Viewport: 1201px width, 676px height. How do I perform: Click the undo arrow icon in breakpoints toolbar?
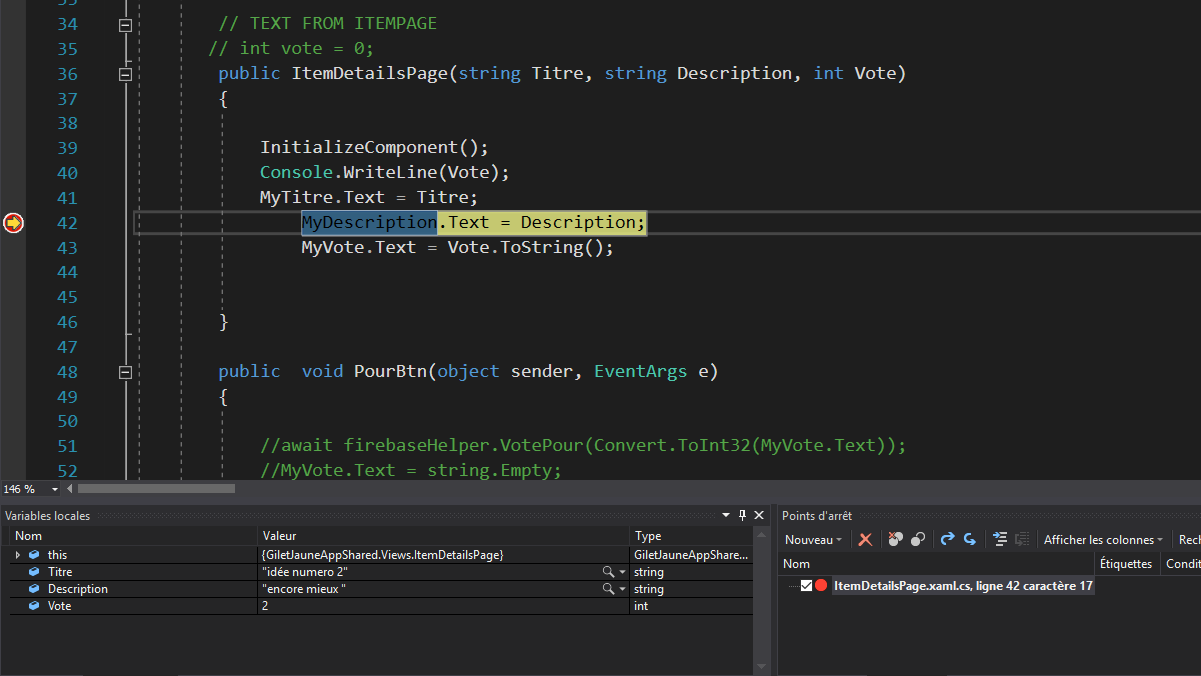947,539
